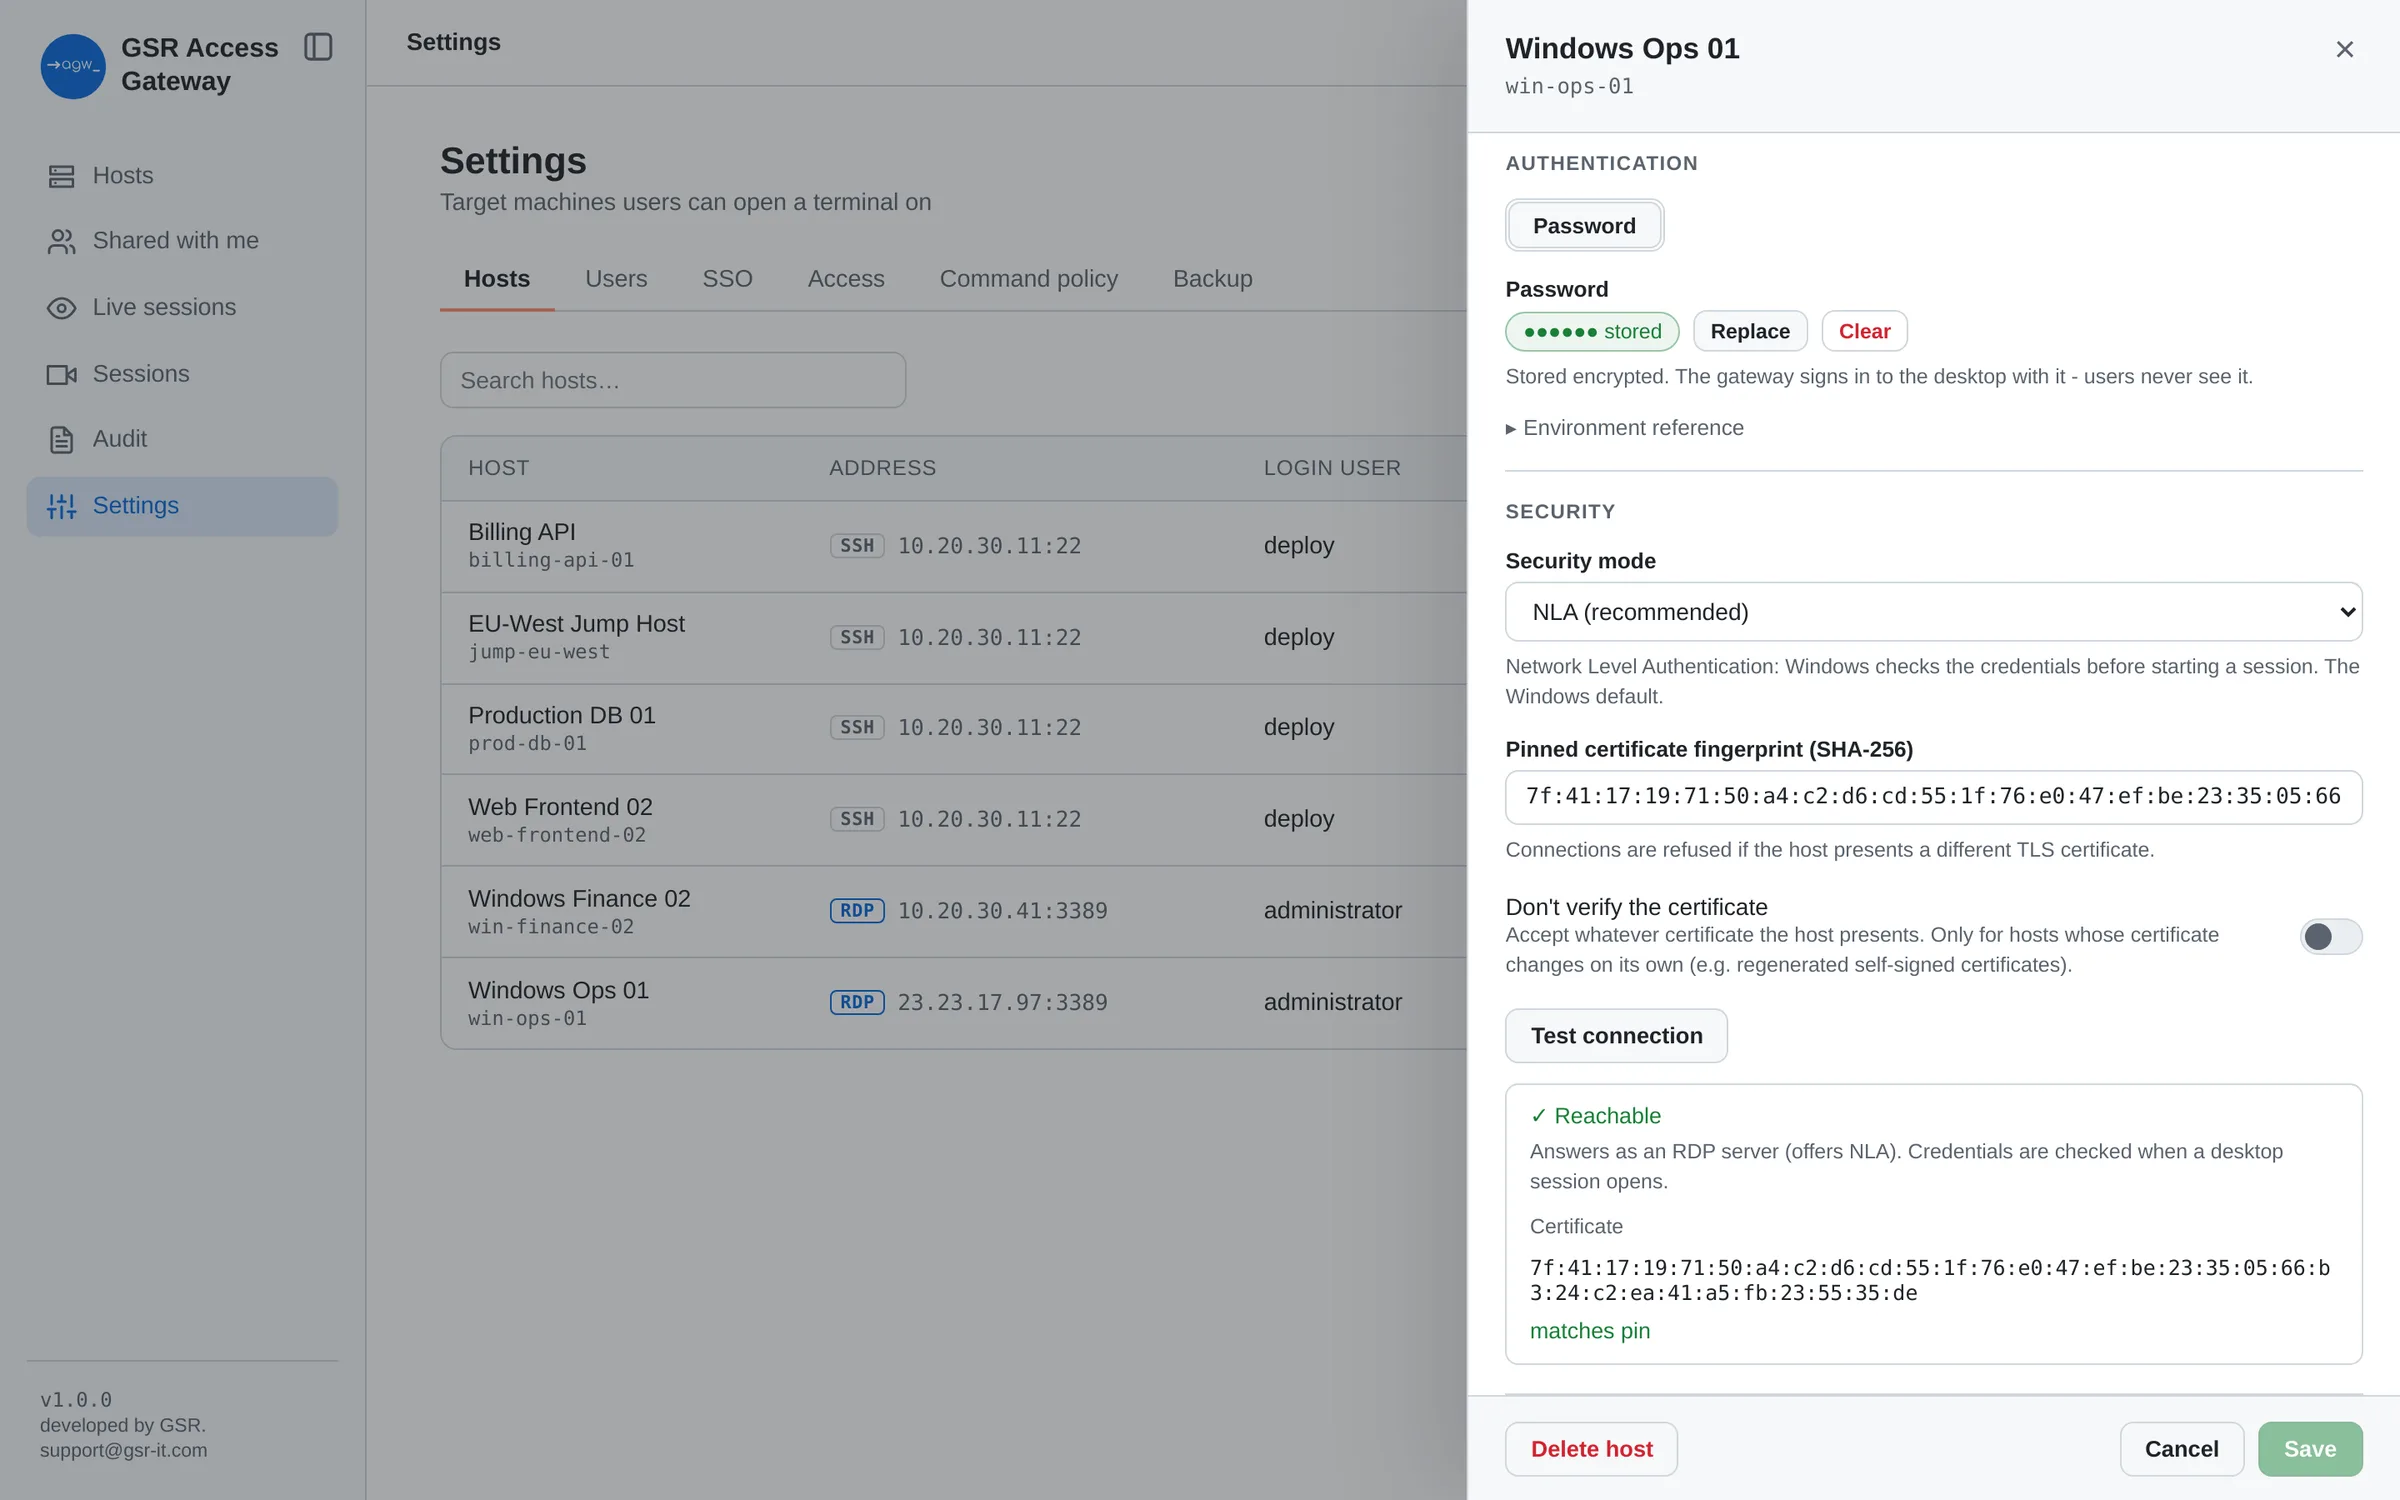
Task: Click the Shared with me people icon
Action: (61, 241)
